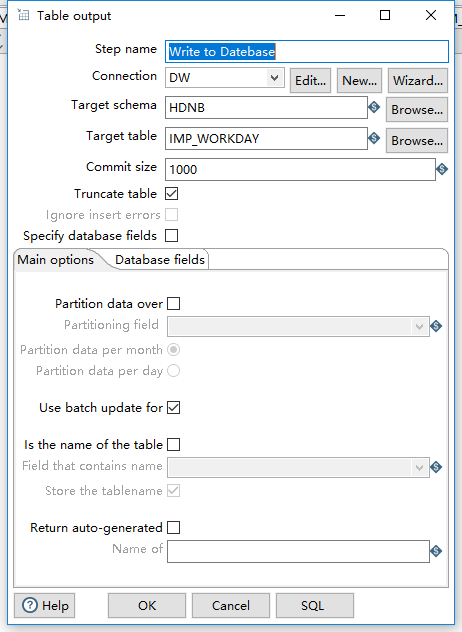Expand the Partitioning field dropdown
Screen dimensions: 462x632
[298, 326]
